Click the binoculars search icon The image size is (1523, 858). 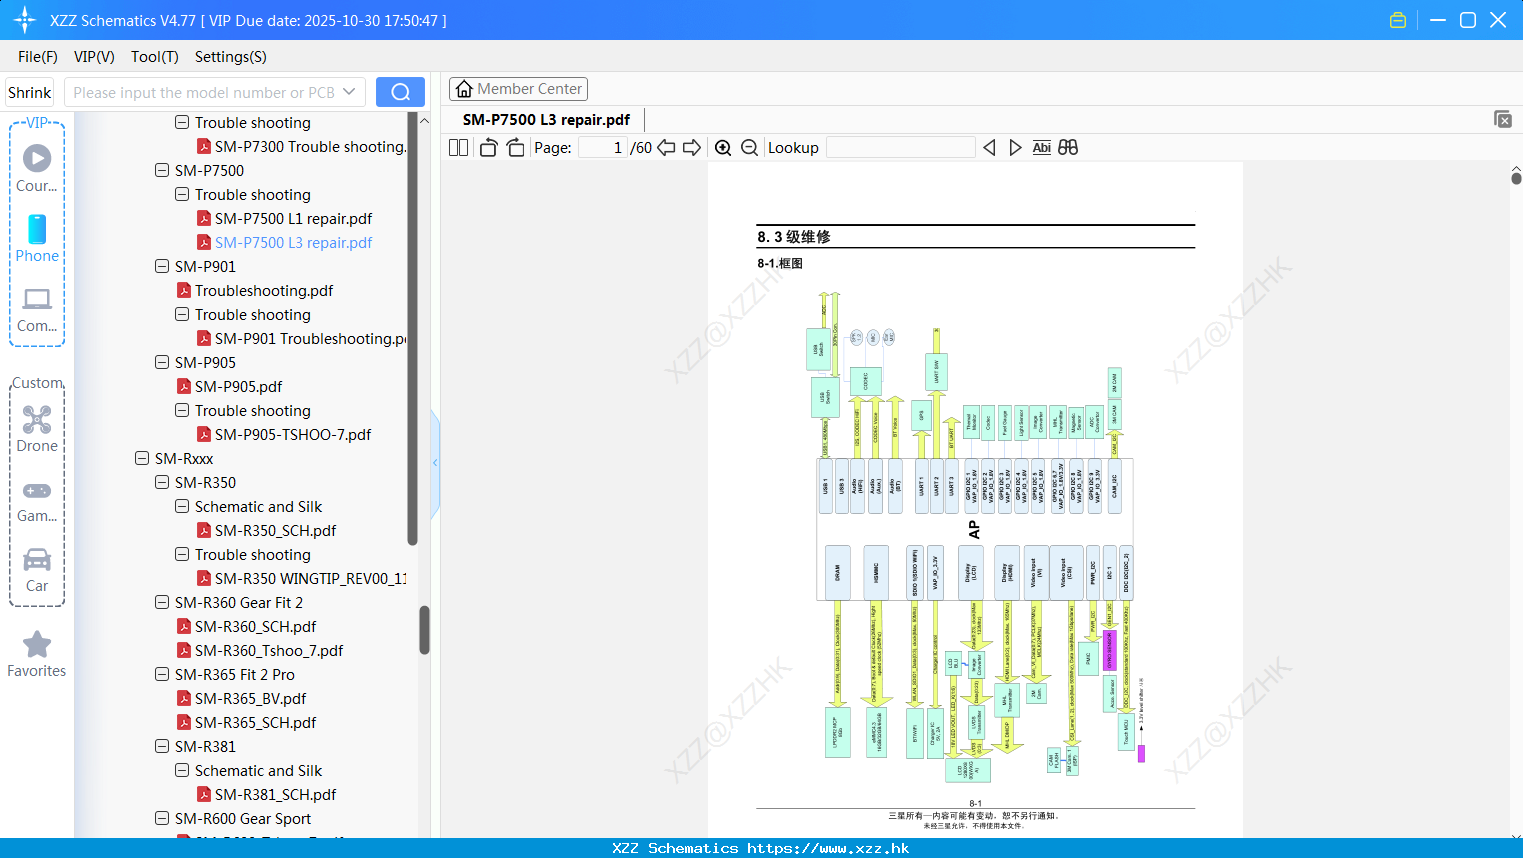(x=1068, y=147)
